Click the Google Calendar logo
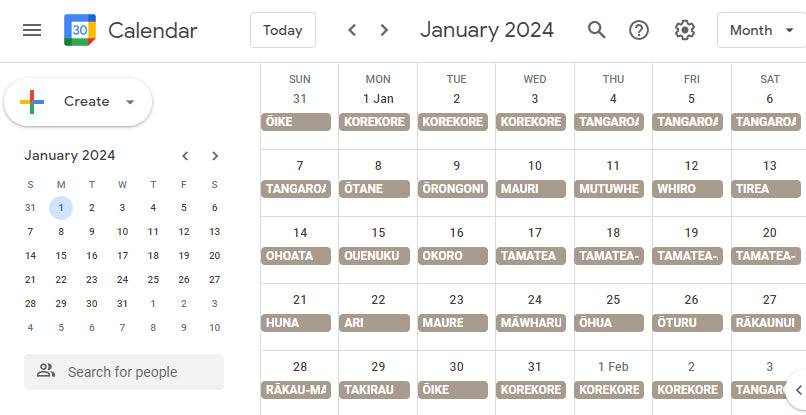 point(80,30)
